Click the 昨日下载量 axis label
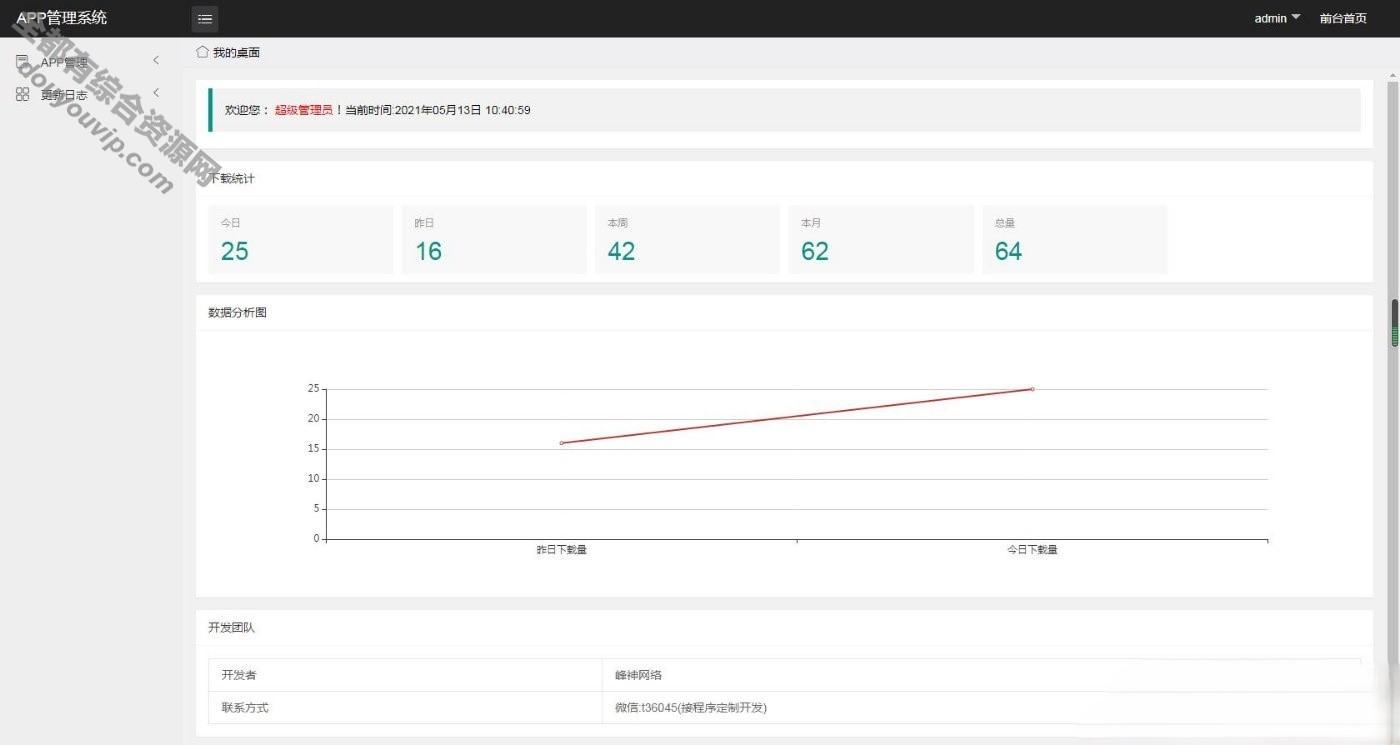This screenshot has height=745, width=1400. (562, 549)
